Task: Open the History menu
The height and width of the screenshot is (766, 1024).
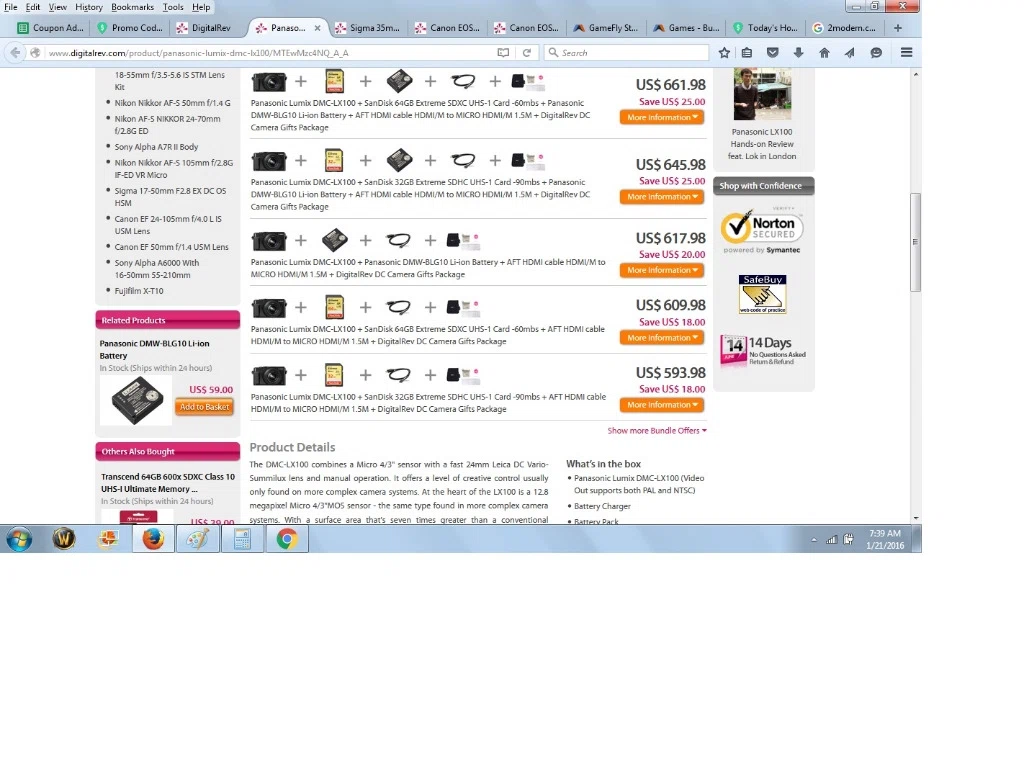Action: (x=89, y=7)
